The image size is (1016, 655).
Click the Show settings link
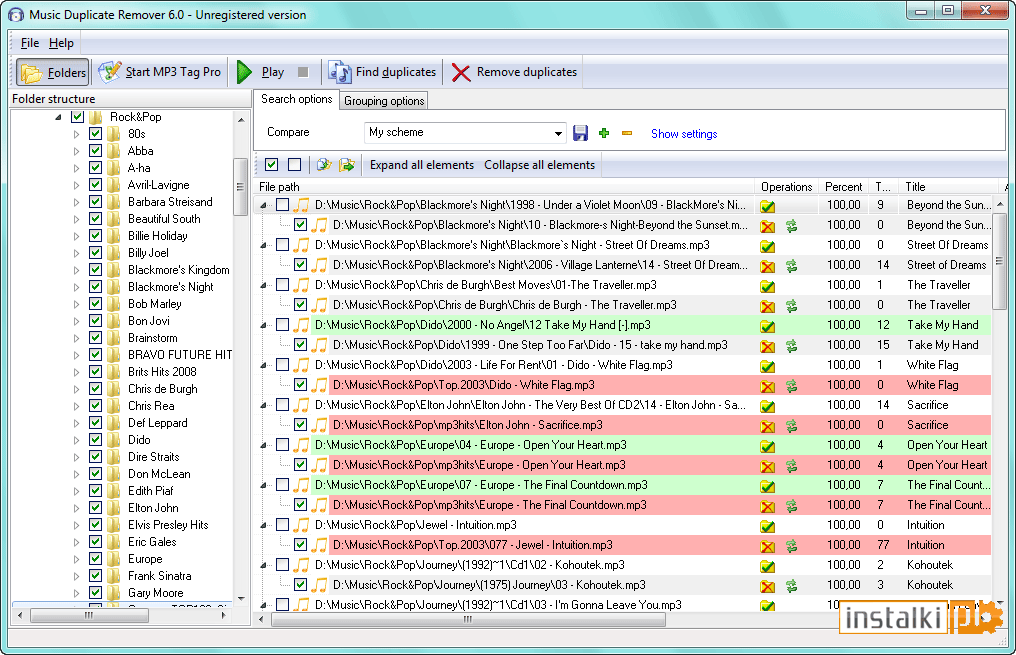[684, 134]
